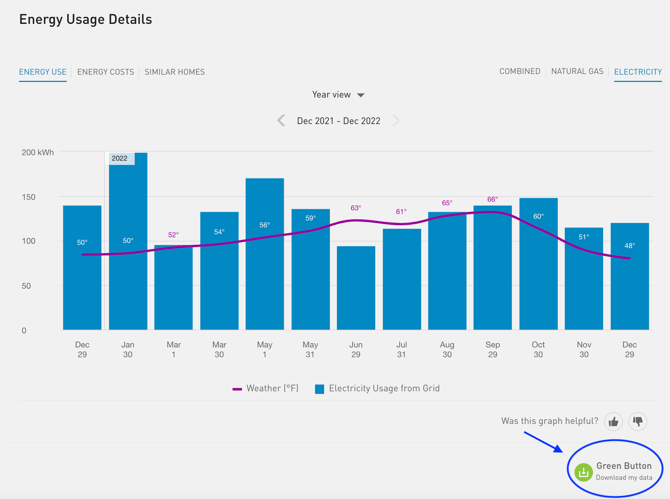Select the Aug 30 usage bar
This screenshot has width=670, height=499.
coord(447,271)
